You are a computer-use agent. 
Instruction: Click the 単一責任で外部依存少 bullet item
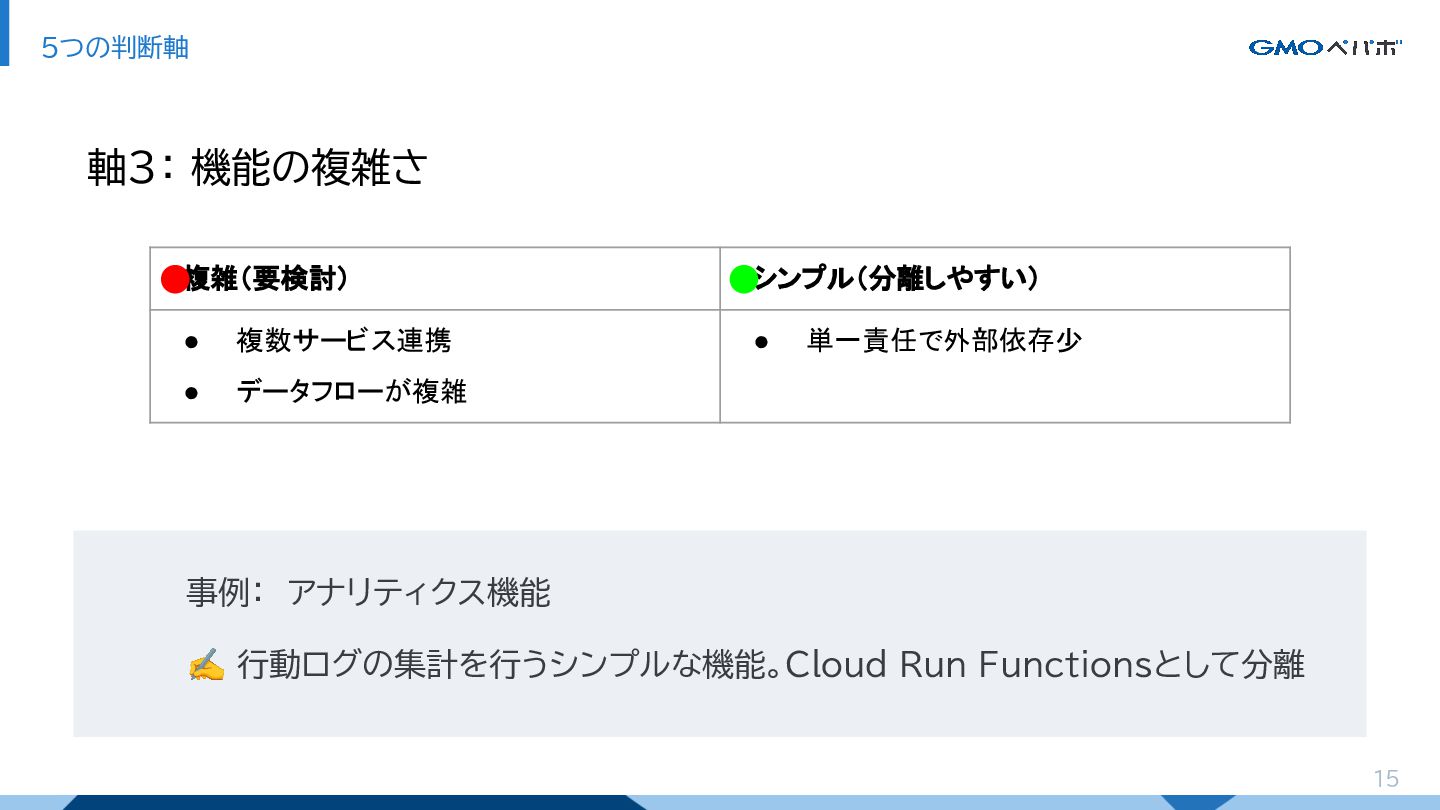[x=944, y=340]
